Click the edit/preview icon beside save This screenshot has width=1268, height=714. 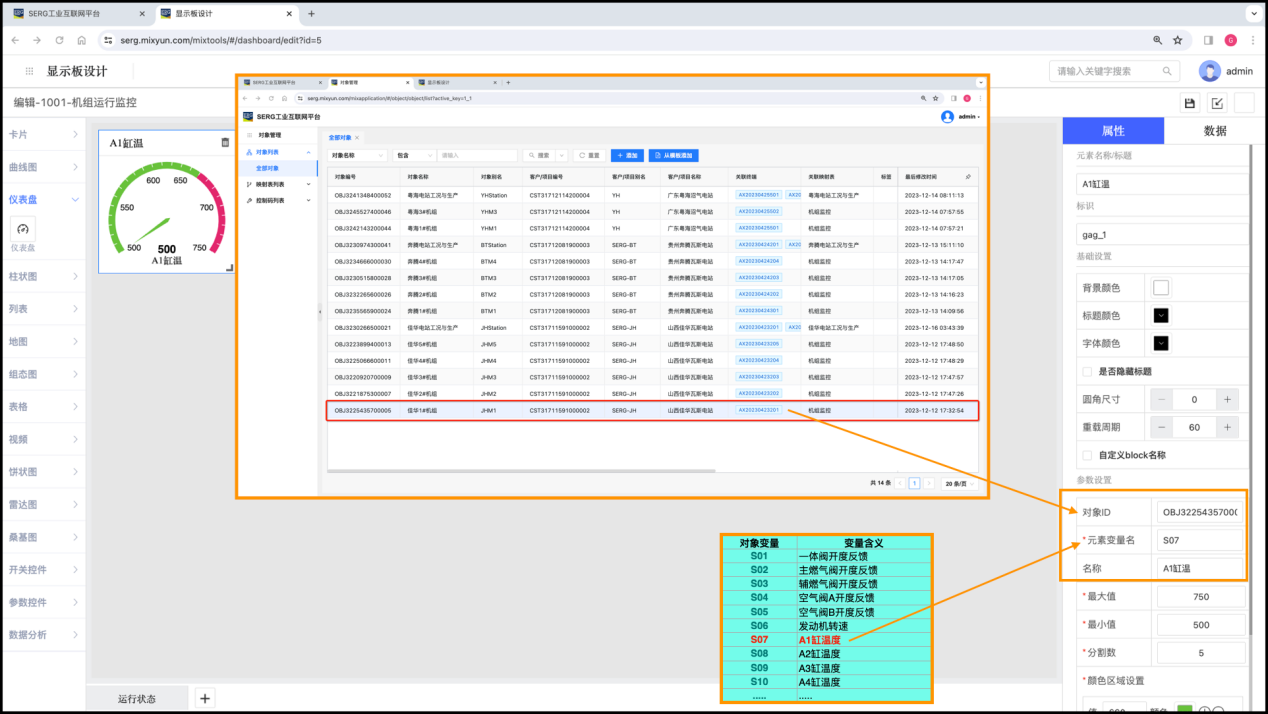(1217, 103)
